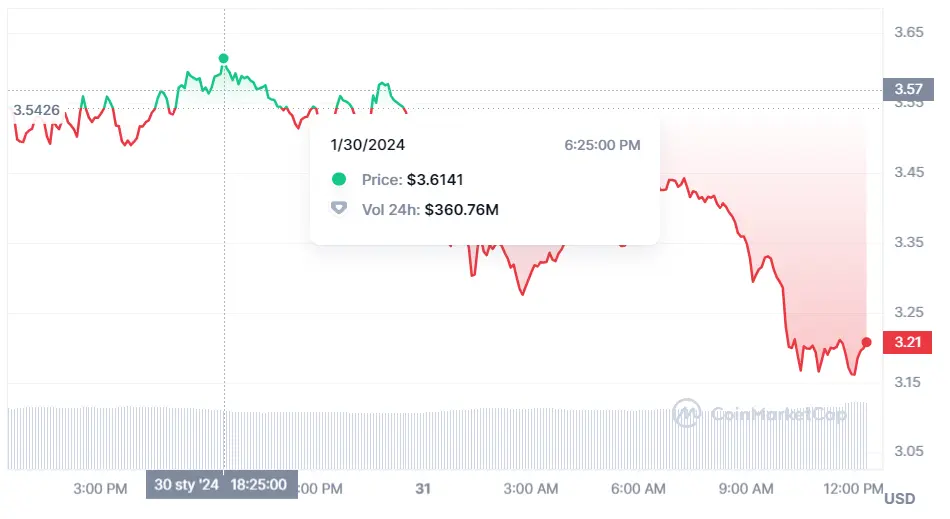950x519 pixels.
Task: Click the 3:00 PM time axis label
Action: pyautogui.click(x=100, y=489)
